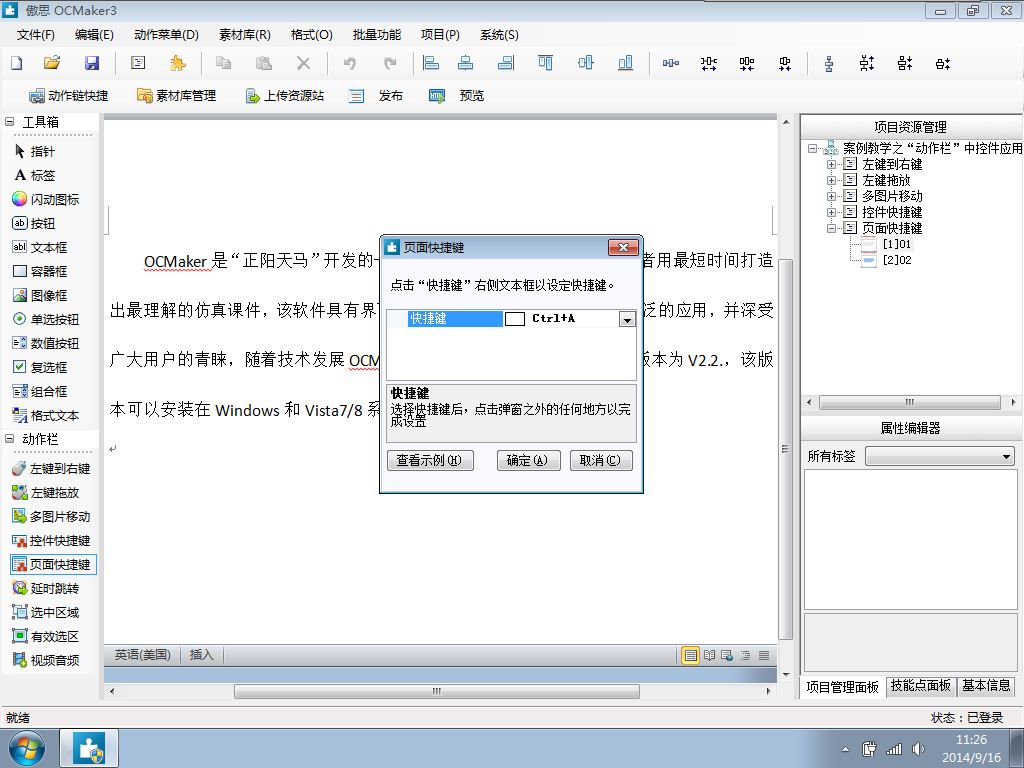The image size is (1024, 768).
Task: Select 选中区域 selected region action
Action: (x=46, y=613)
